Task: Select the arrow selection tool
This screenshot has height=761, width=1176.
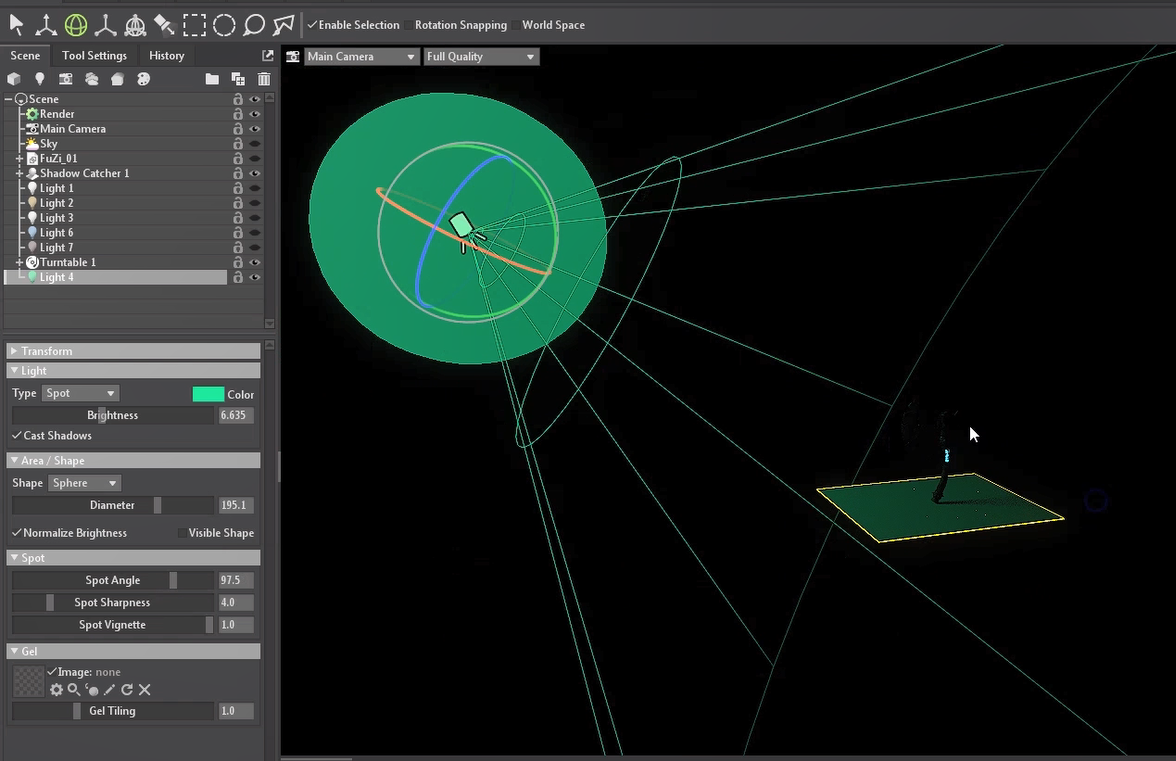Action: [16, 25]
